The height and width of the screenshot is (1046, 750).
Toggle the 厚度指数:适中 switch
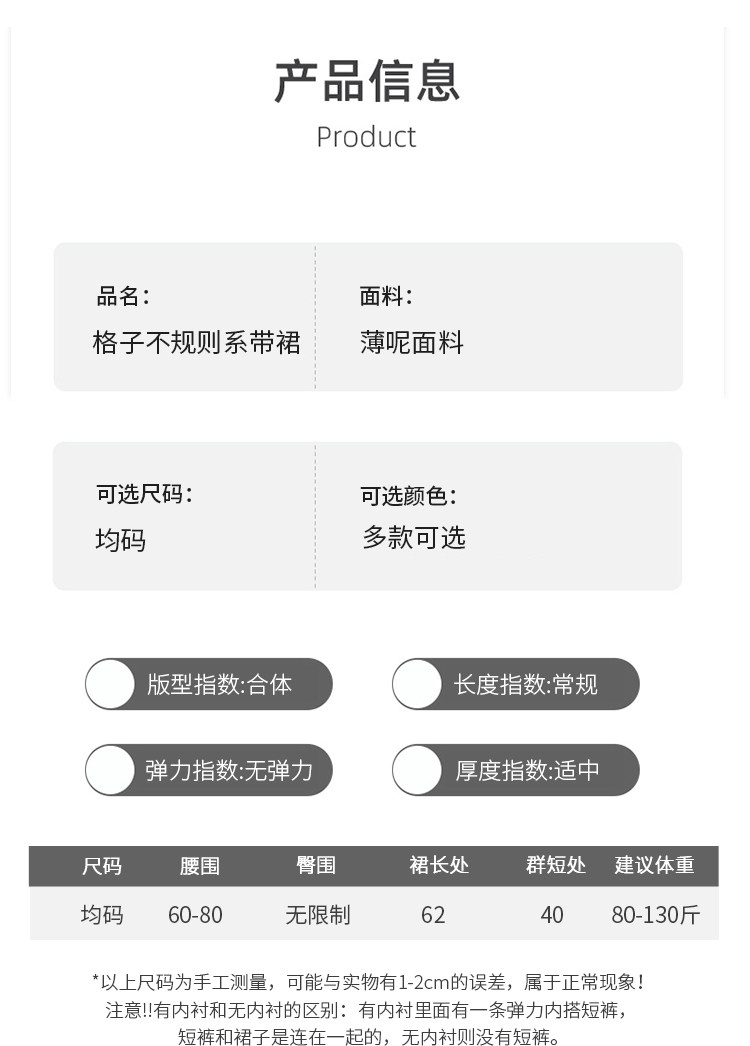click(417, 770)
